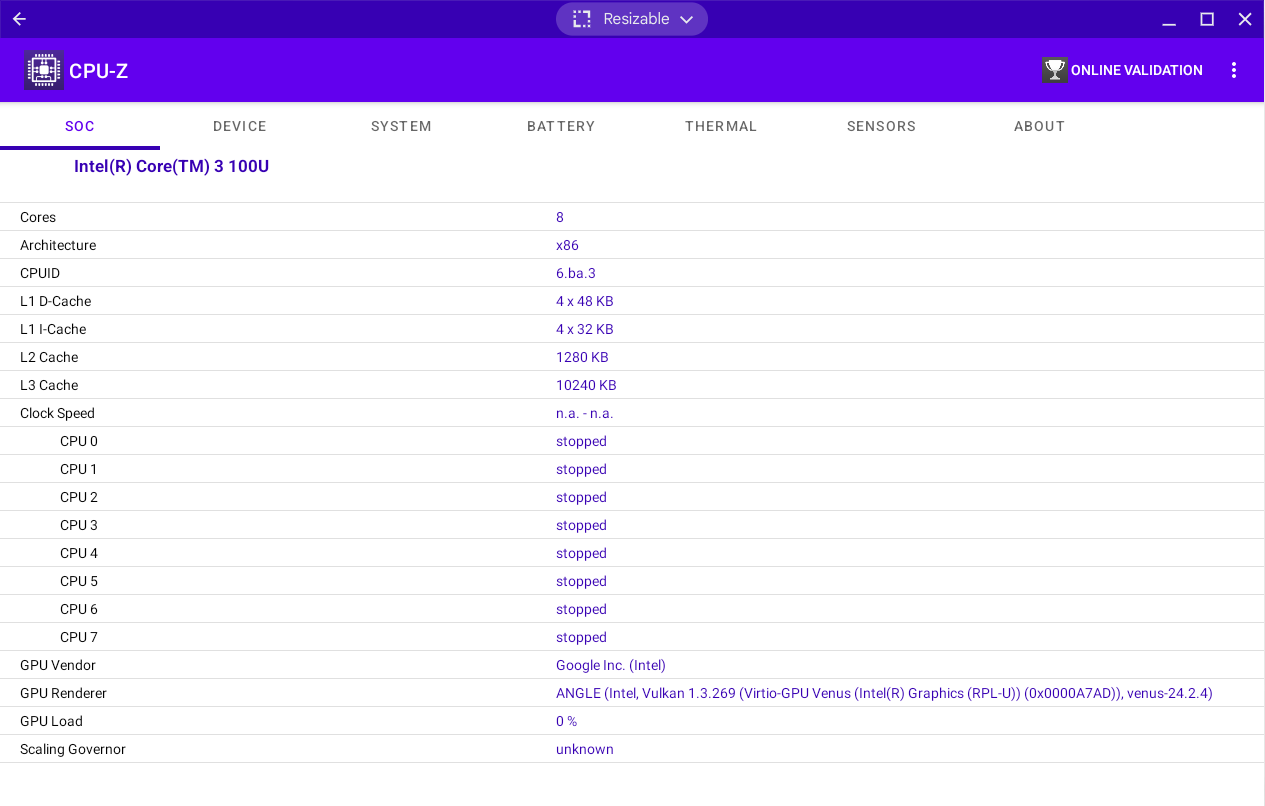The height and width of the screenshot is (806, 1265).
Task: Click the CPU 3 stopped status
Action: click(x=581, y=525)
